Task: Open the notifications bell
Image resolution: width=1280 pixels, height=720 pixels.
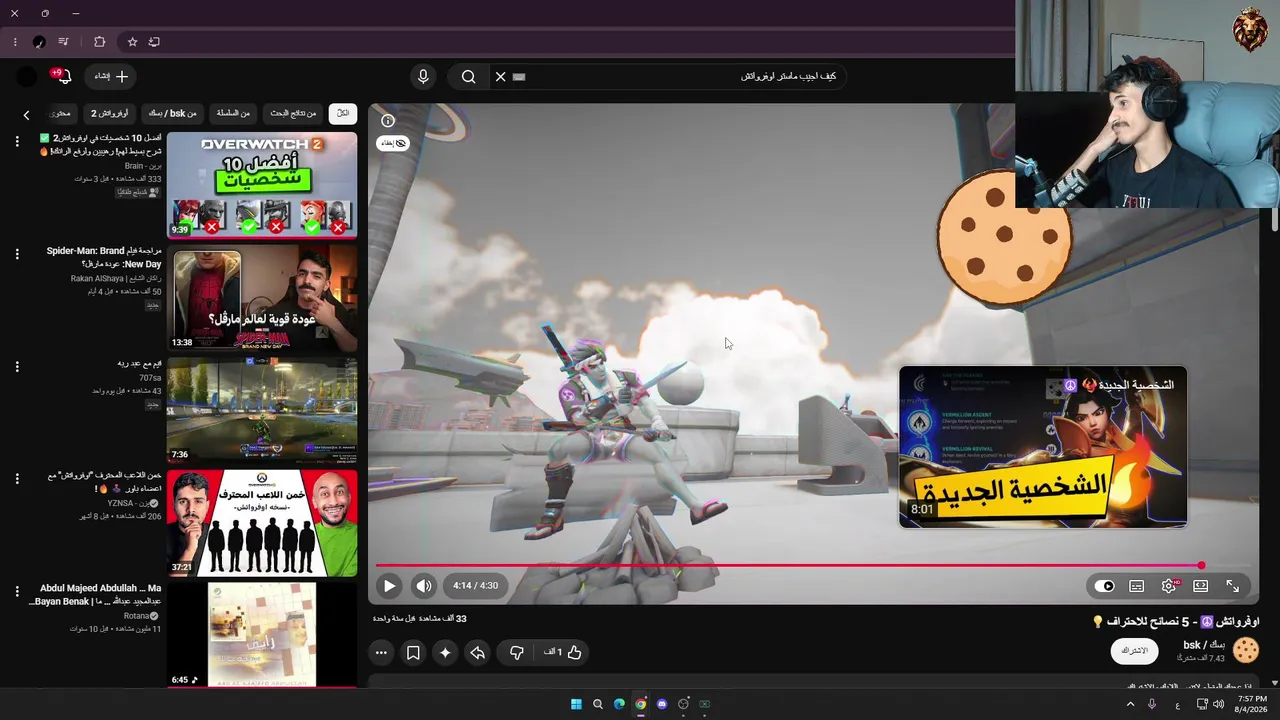Action: tap(63, 77)
